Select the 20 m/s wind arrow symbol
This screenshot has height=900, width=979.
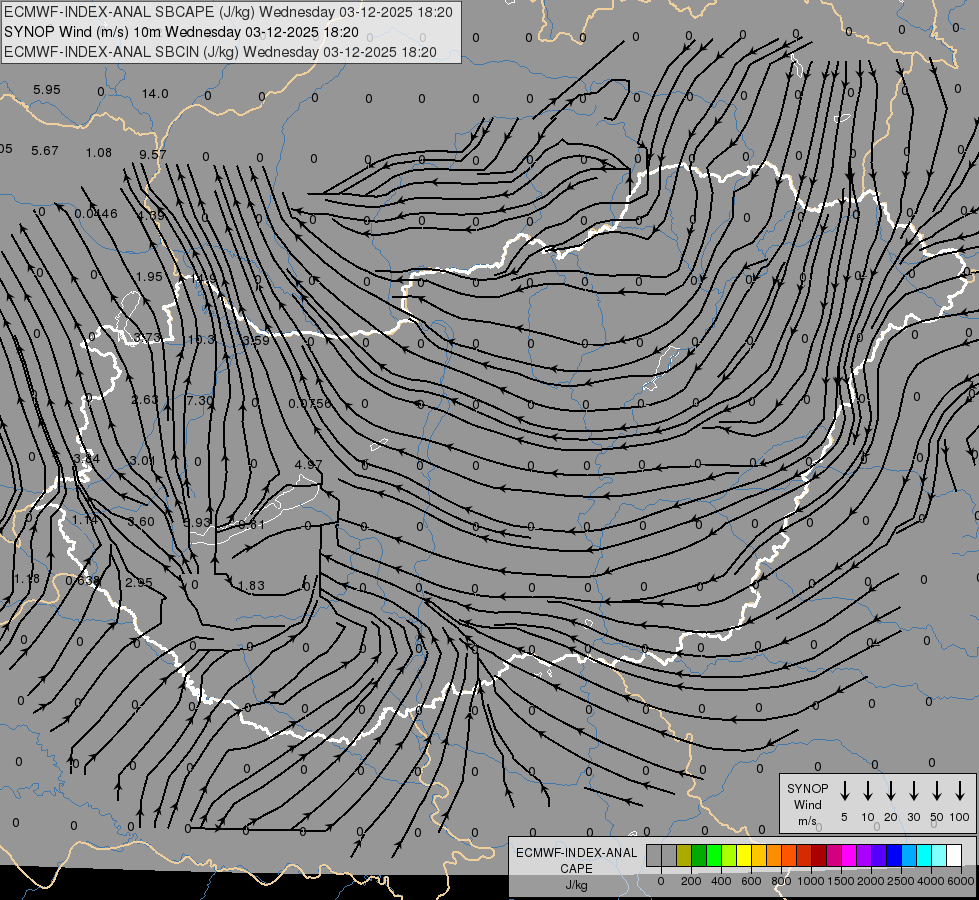coord(891,791)
